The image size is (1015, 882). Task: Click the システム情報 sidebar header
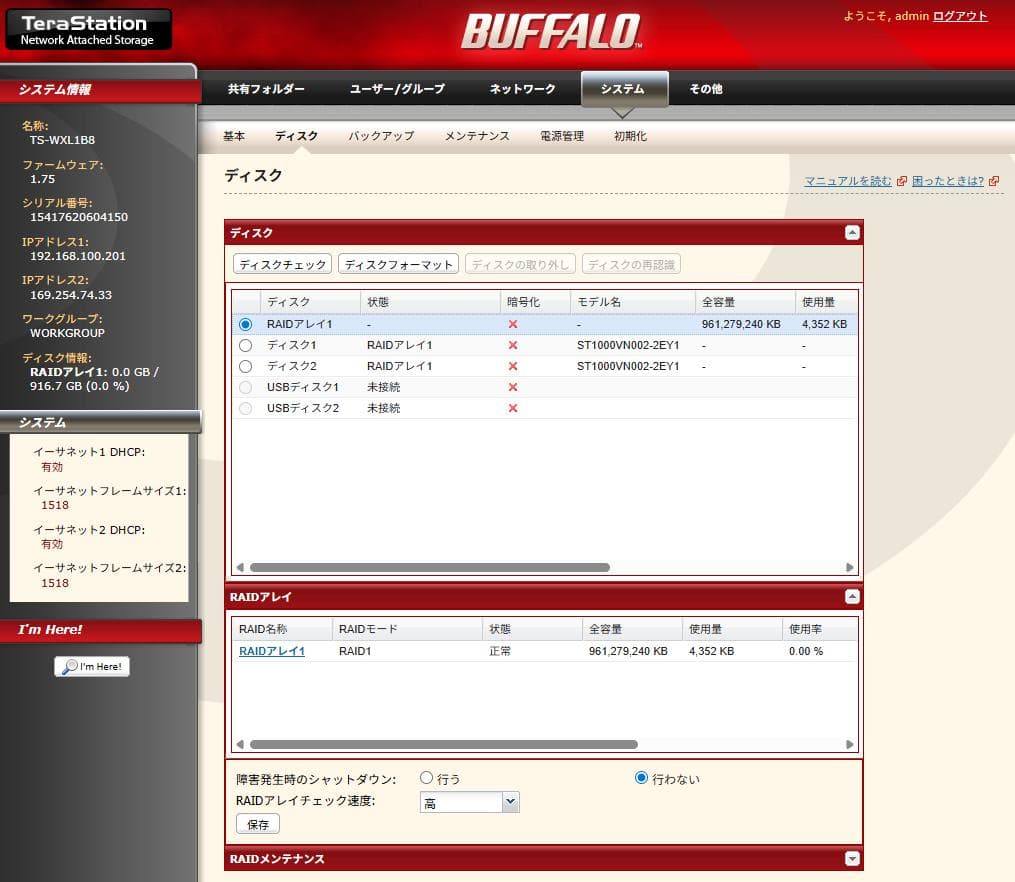(100, 90)
